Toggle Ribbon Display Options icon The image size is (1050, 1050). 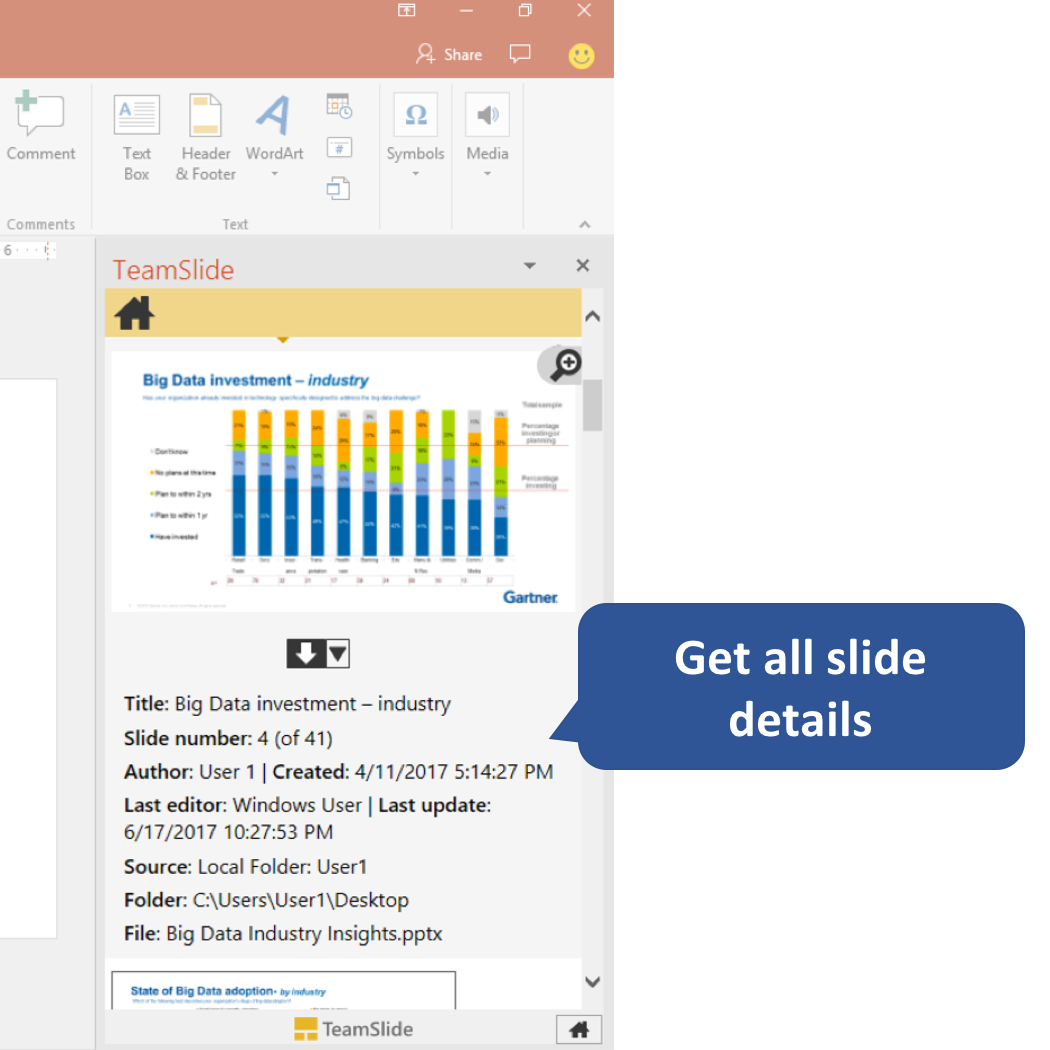[x=406, y=10]
